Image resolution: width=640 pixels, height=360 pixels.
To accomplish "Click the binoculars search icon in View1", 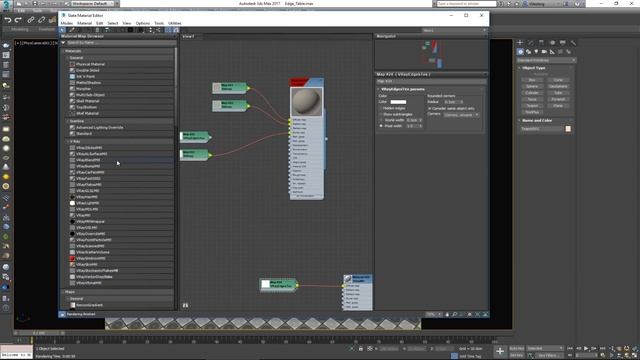I will click(x=185, y=305).
